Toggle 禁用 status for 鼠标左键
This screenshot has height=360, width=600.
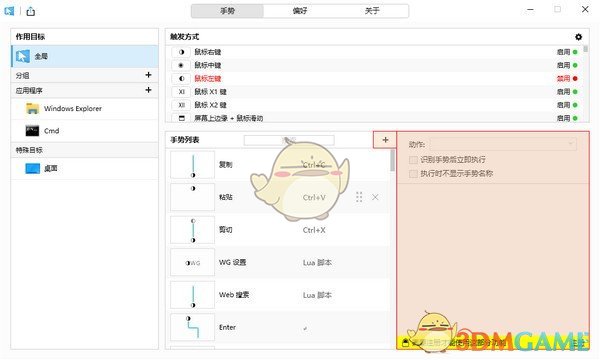point(567,78)
